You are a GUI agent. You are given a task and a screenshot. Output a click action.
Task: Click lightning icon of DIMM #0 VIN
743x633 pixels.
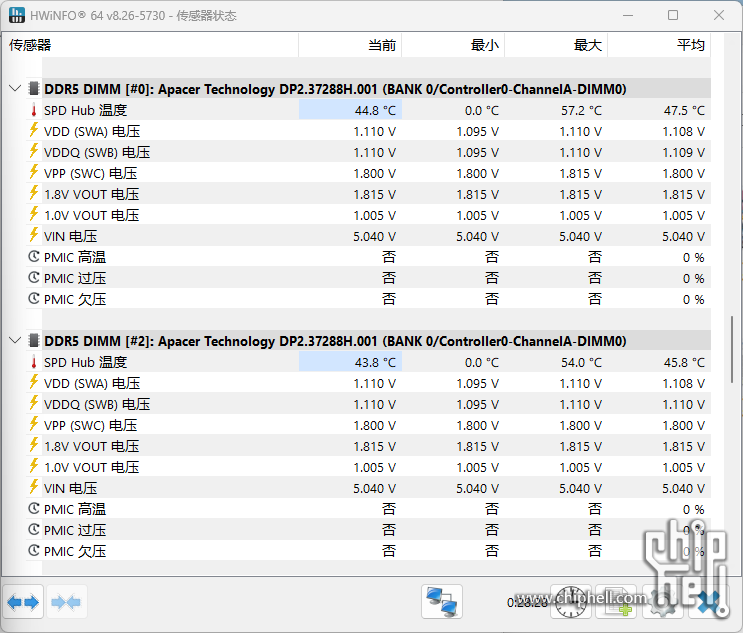point(34,235)
